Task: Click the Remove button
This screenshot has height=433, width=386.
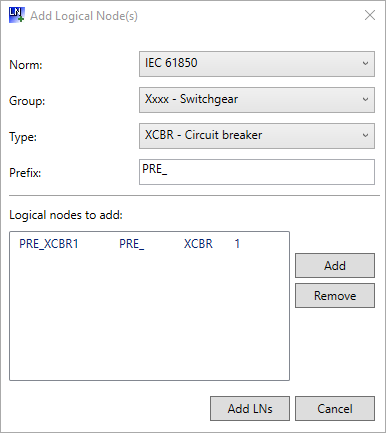Action: tap(335, 296)
